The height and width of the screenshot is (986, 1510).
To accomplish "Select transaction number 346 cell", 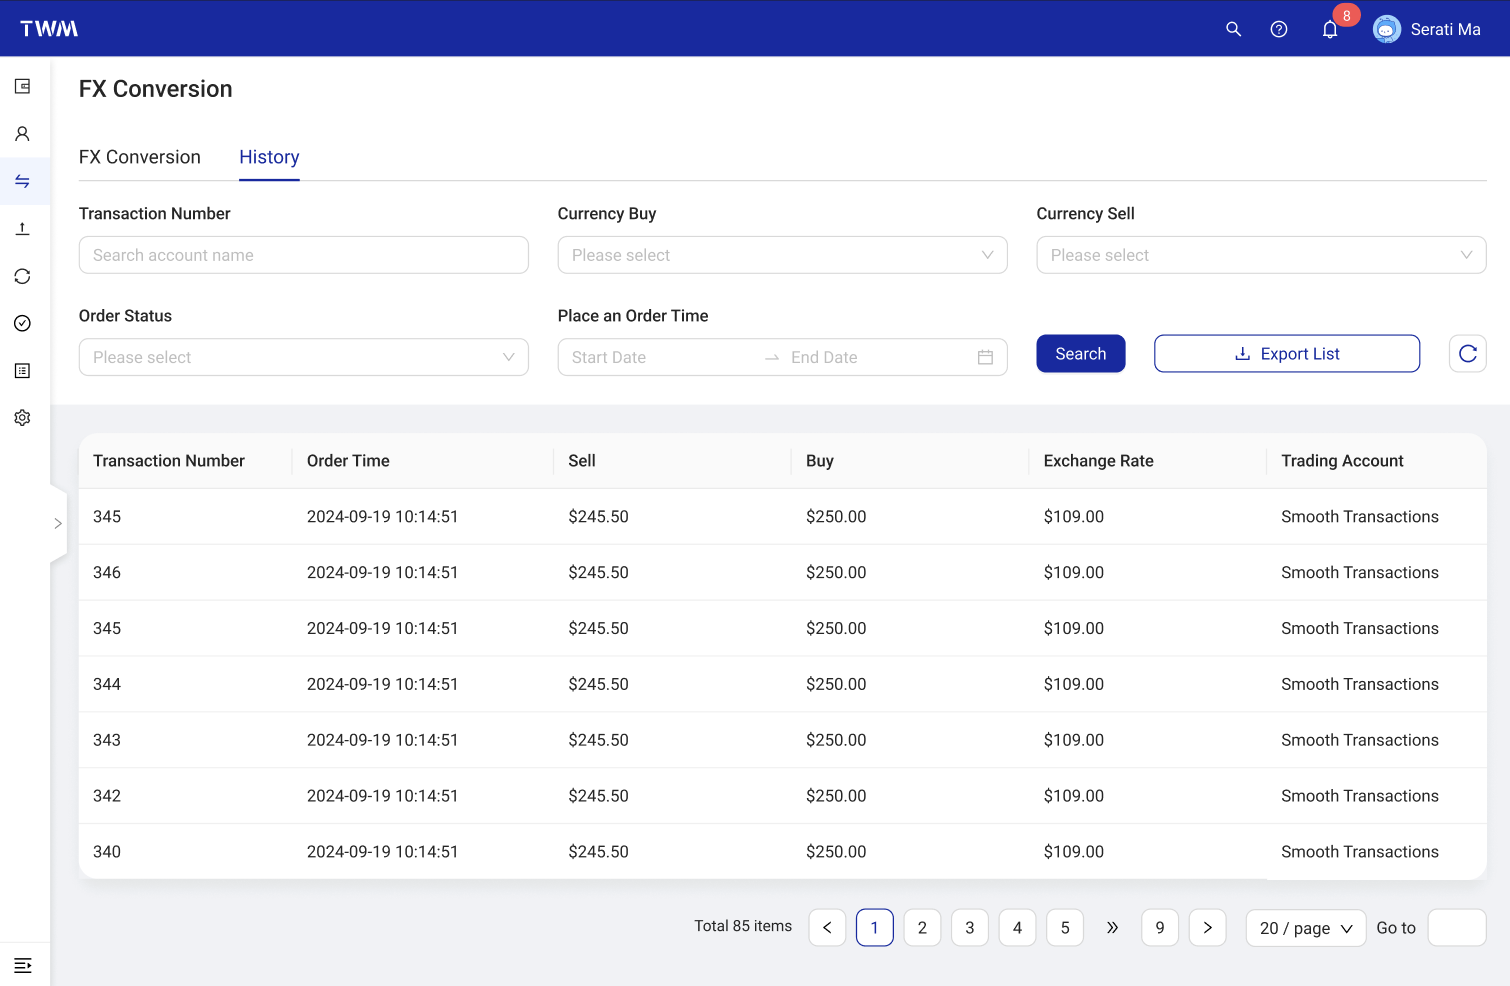I will (x=107, y=572).
